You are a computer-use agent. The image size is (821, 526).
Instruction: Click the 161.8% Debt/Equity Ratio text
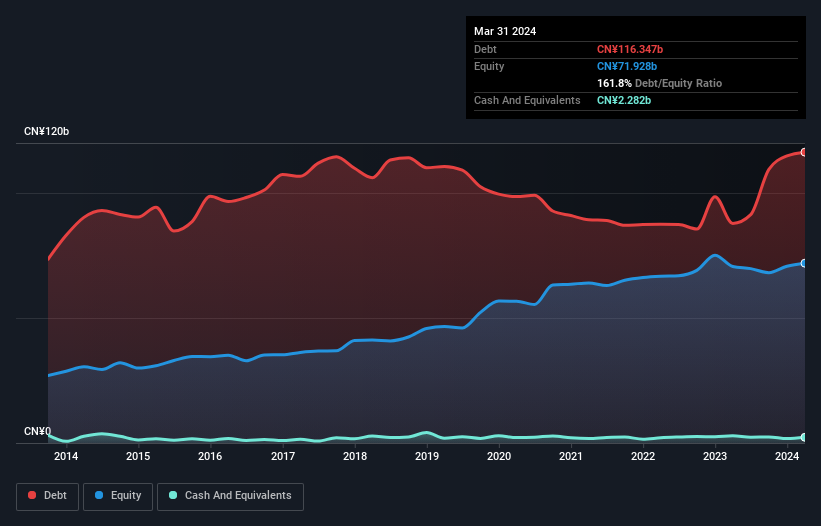tap(659, 83)
